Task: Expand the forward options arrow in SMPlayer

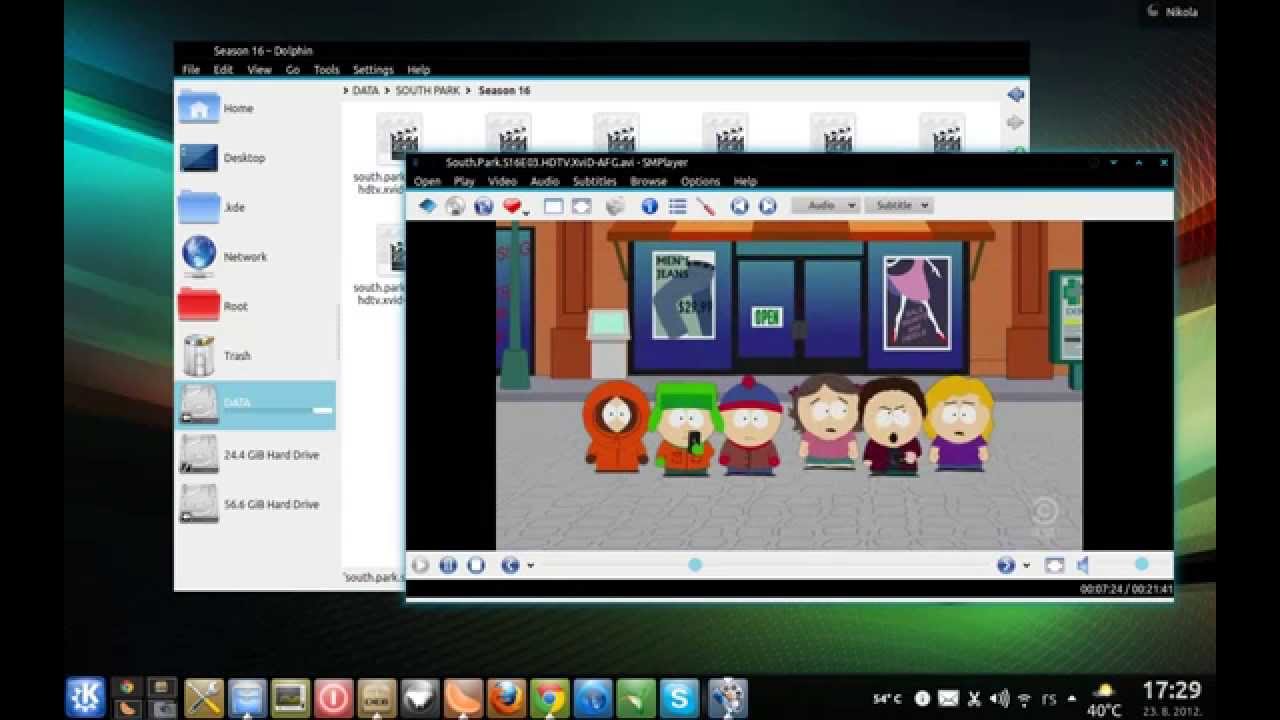Action: click(x=1026, y=566)
